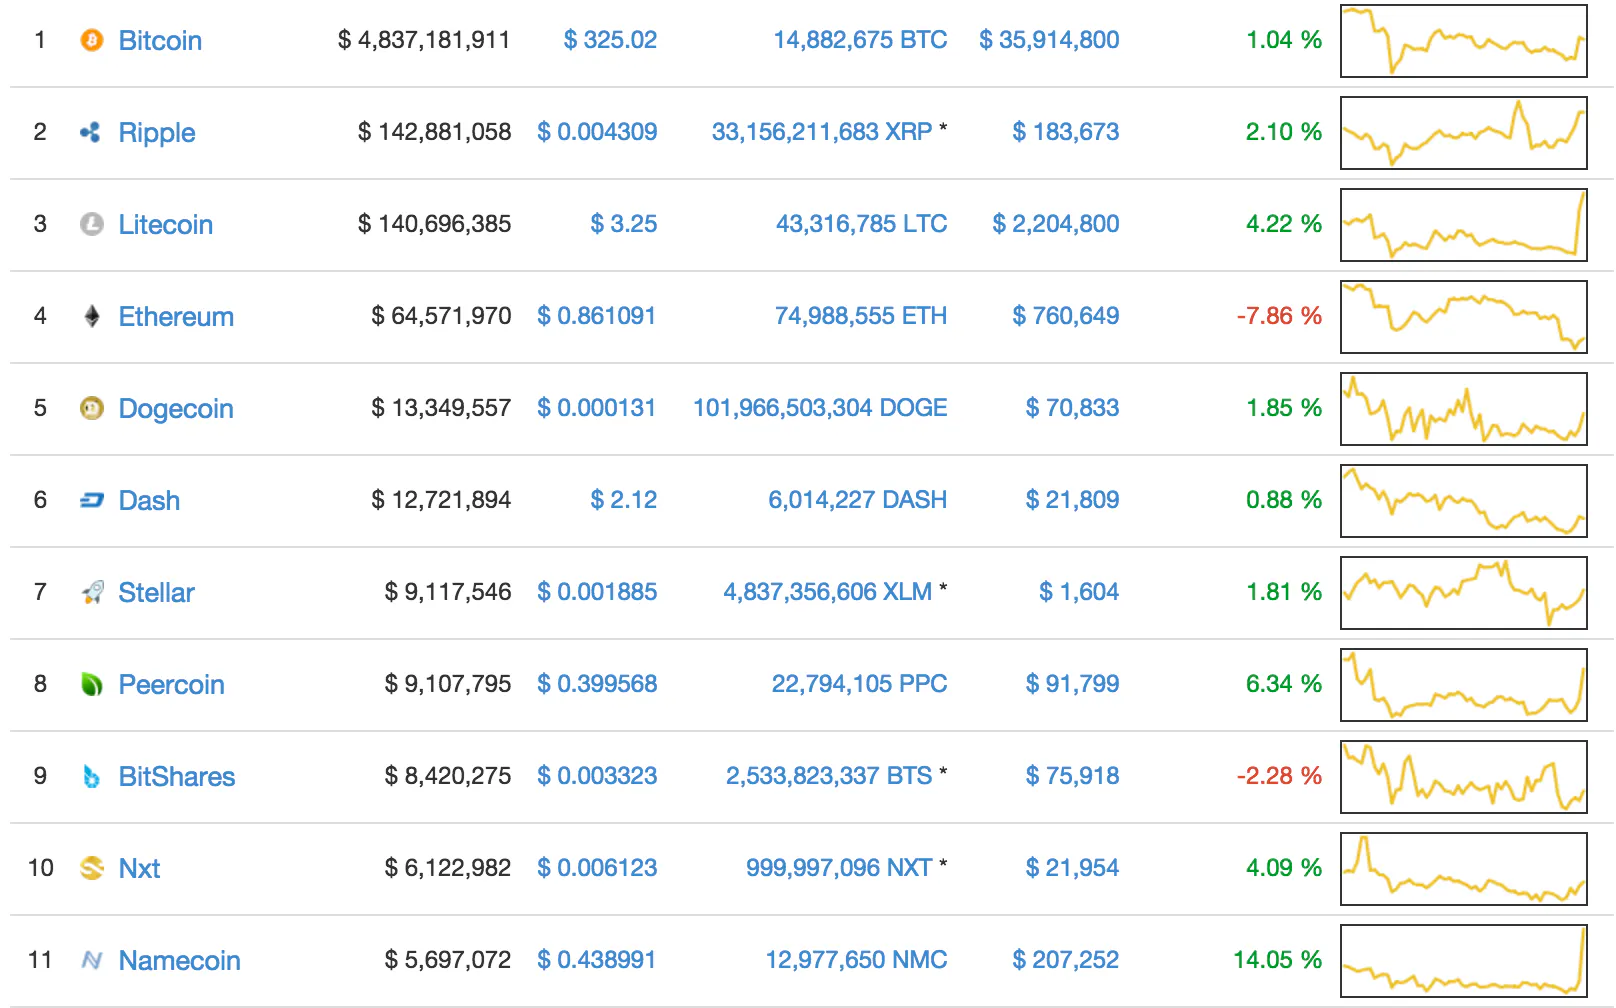Viewport: 1616px width, 1008px height.
Task: View Litecoin 7-day price chart thumbnail
Action: coord(1464,225)
